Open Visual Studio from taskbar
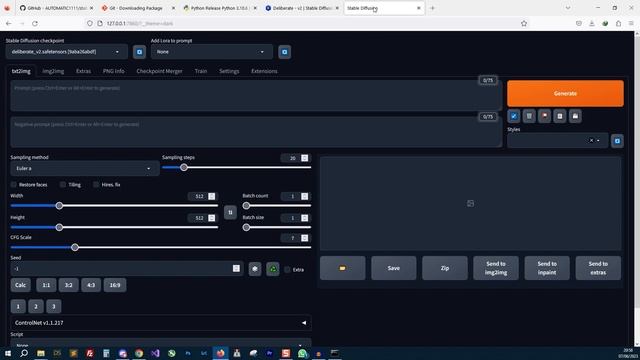The image size is (640, 360). [x=155, y=353]
